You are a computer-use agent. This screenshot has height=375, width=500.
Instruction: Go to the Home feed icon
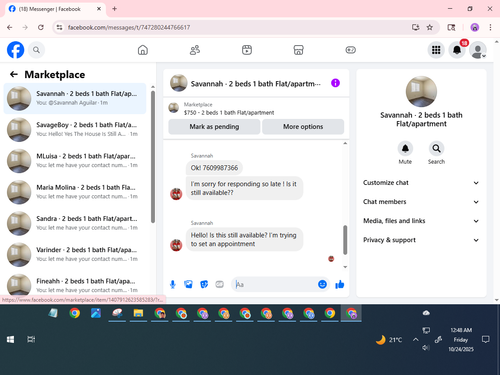pos(143,50)
